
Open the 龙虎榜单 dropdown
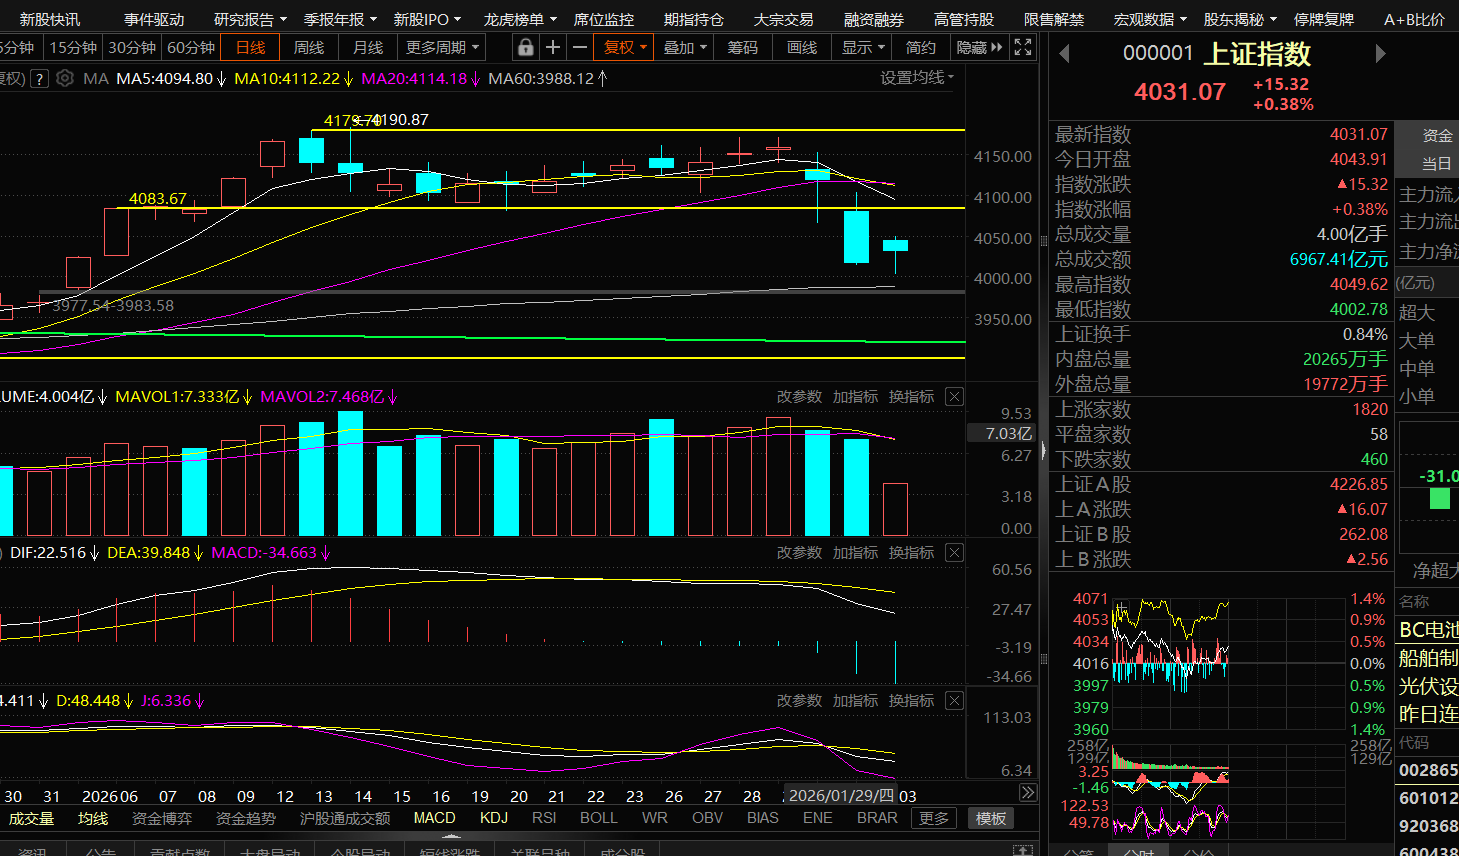(x=519, y=19)
